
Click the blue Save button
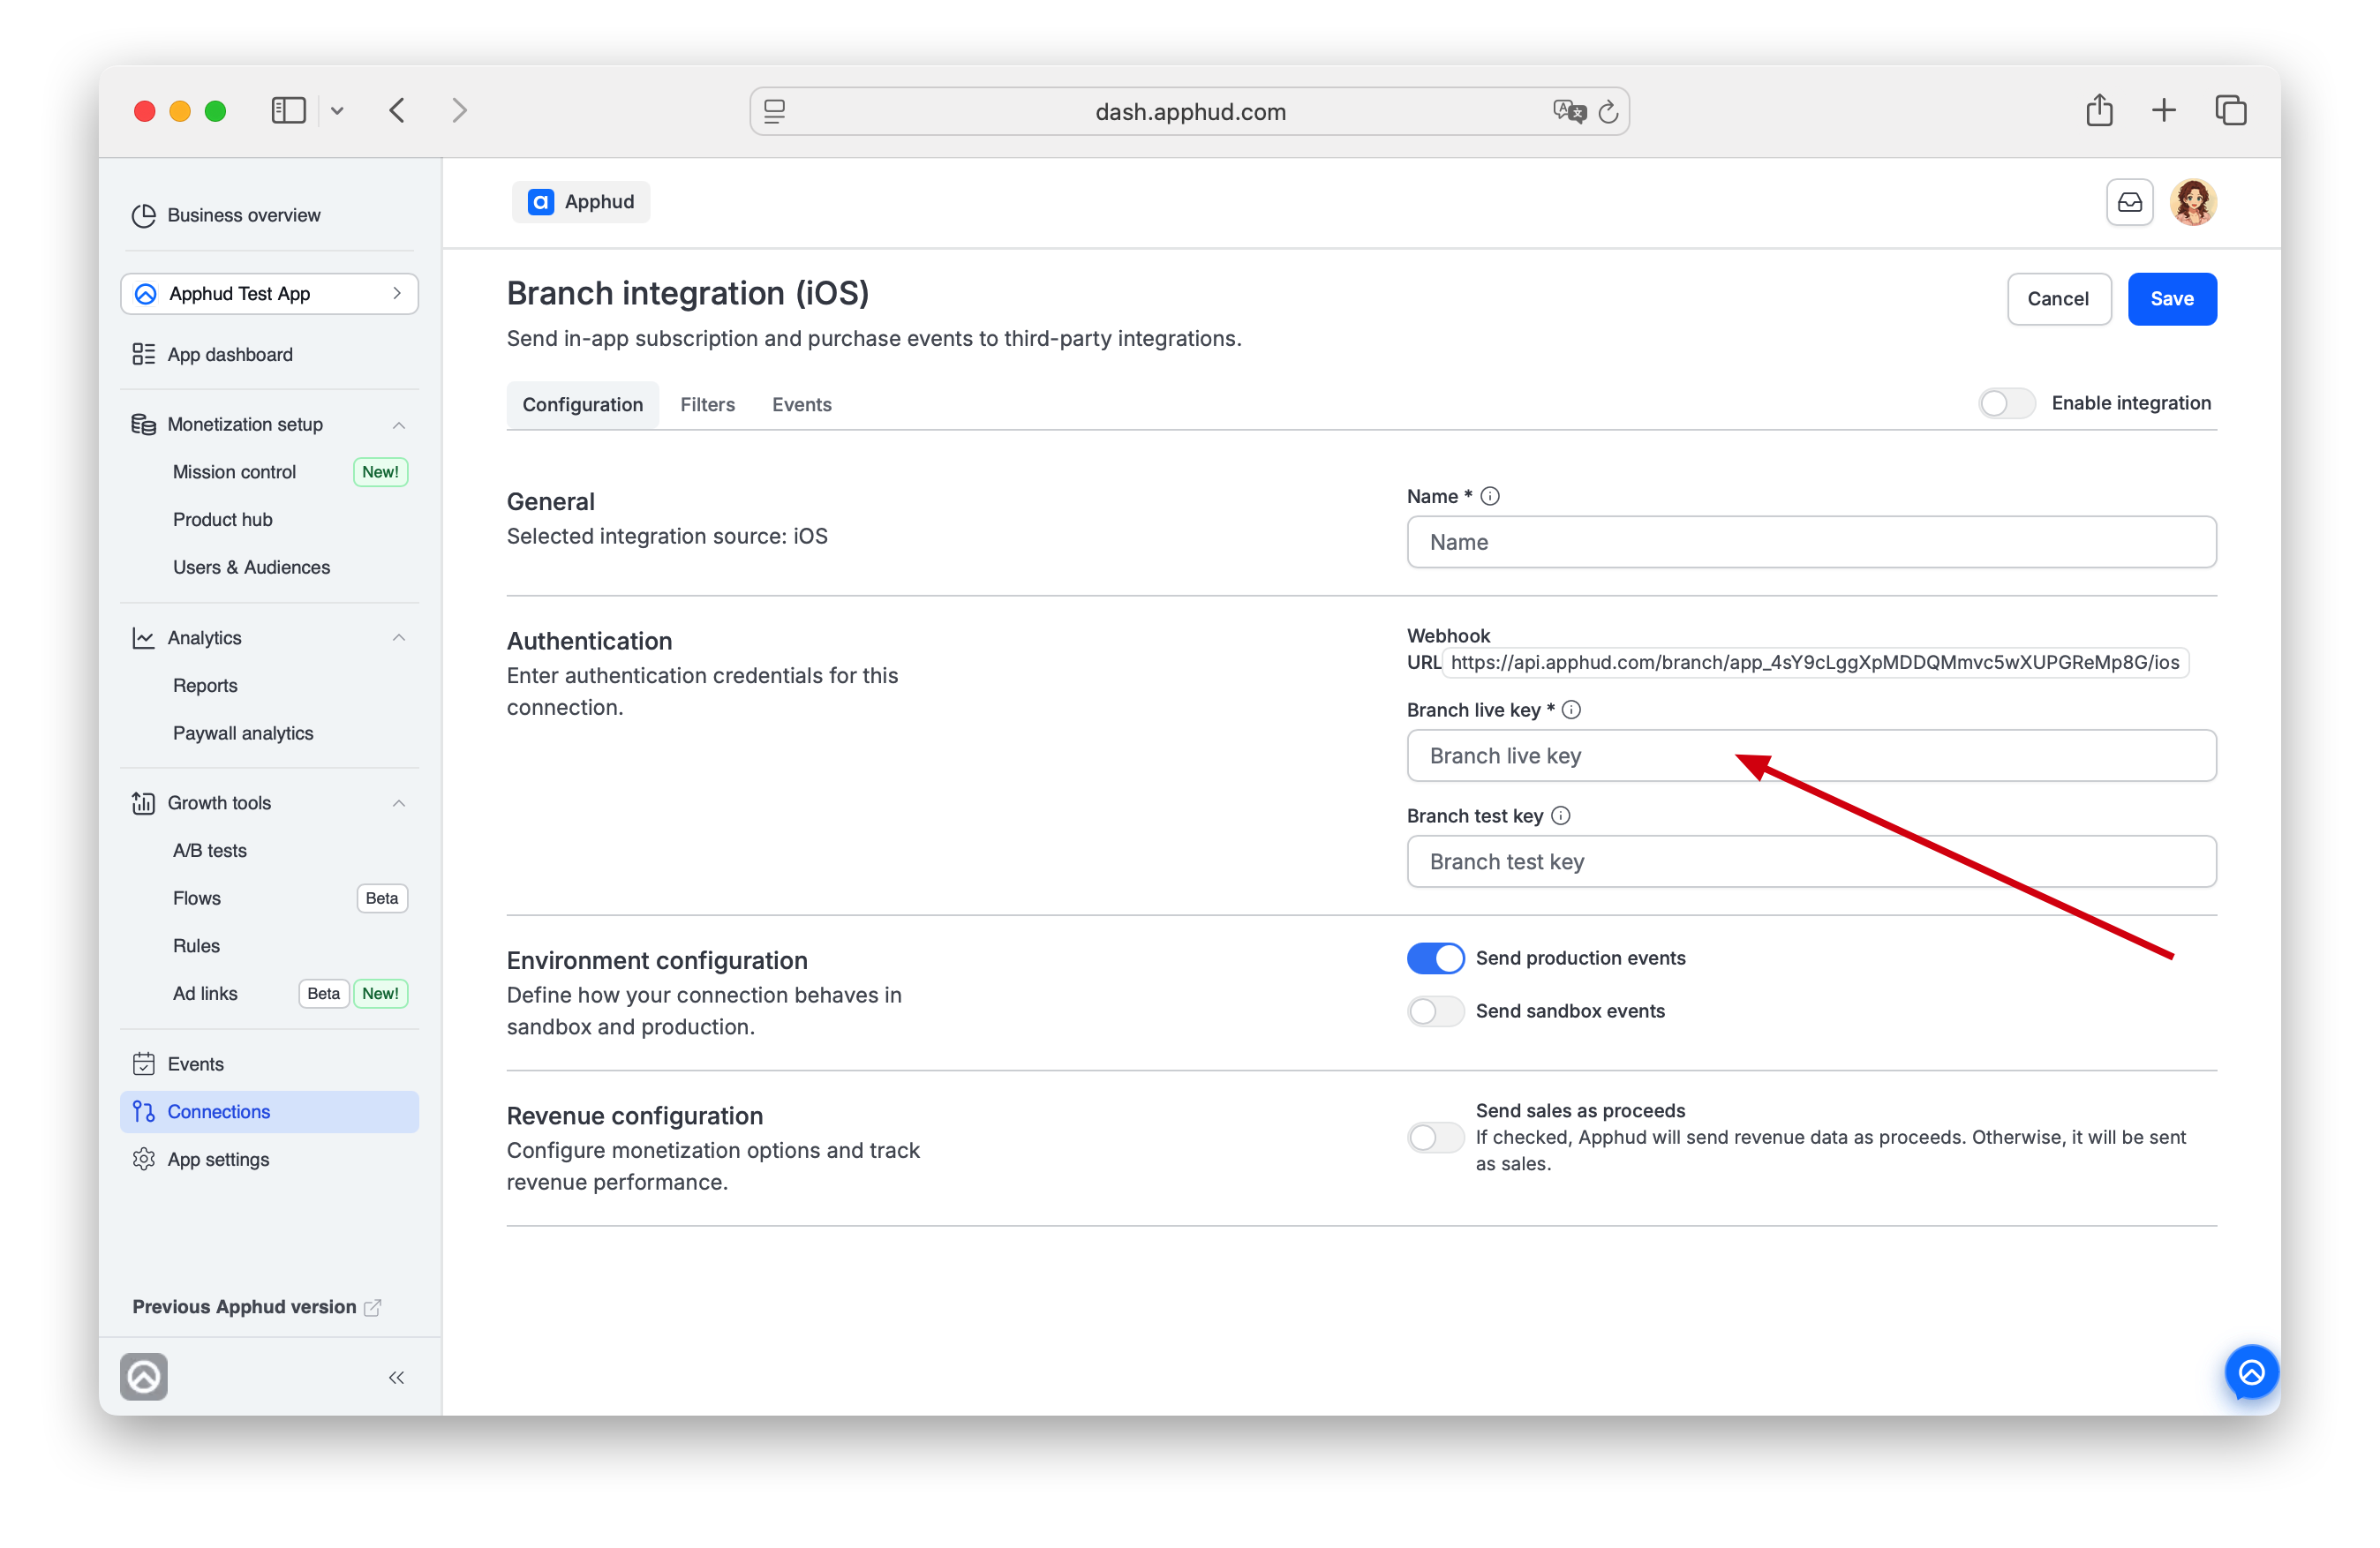coord(2171,299)
